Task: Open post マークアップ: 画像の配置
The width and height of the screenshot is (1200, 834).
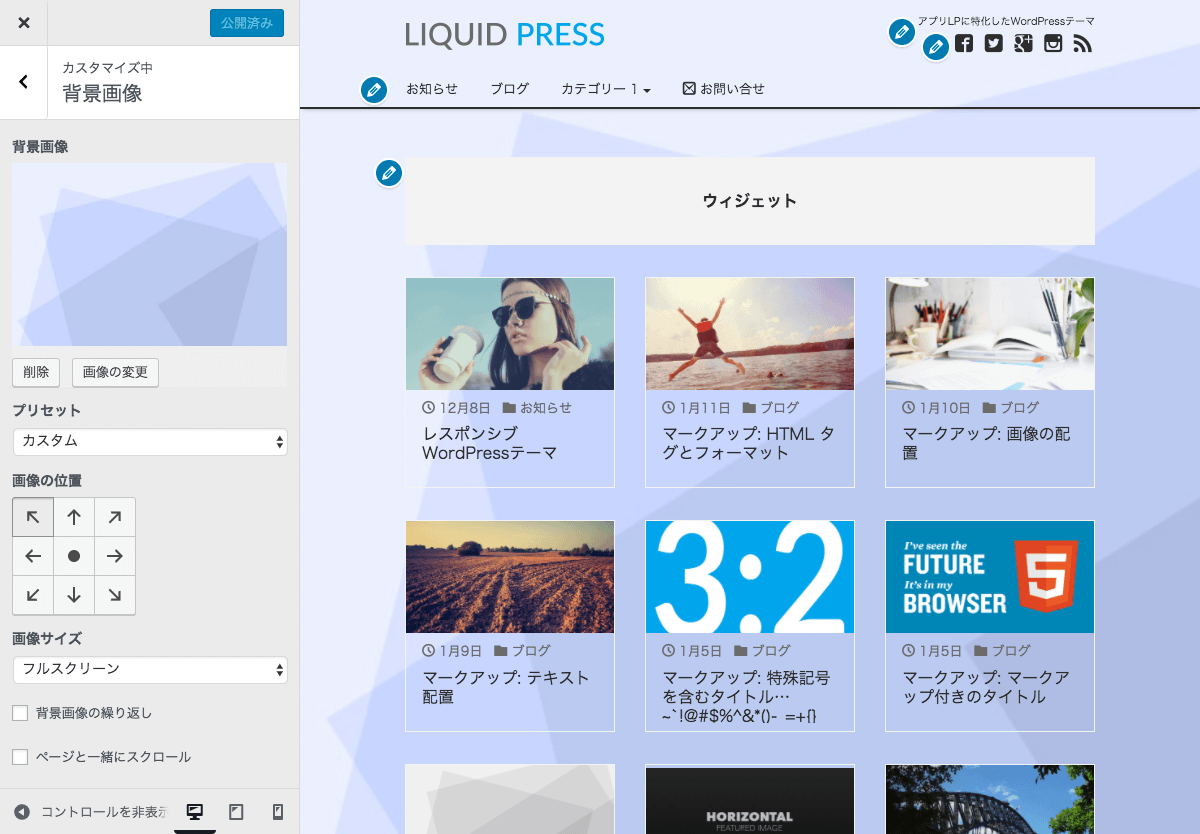Action: [986, 443]
